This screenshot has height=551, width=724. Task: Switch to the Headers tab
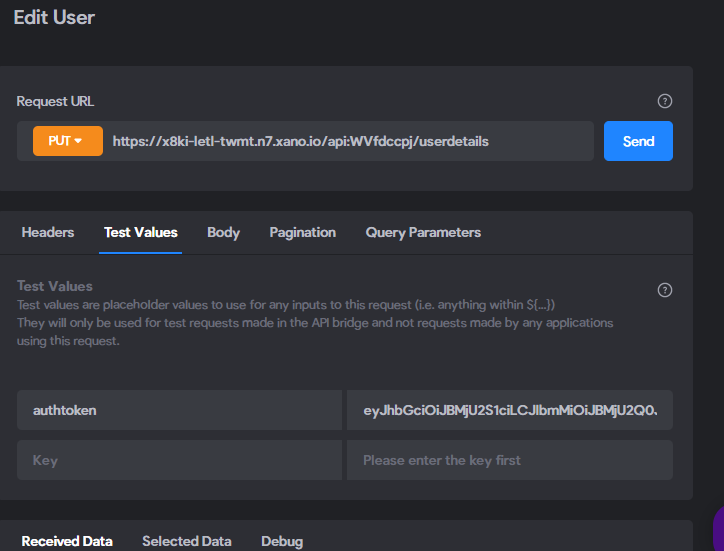(48, 232)
